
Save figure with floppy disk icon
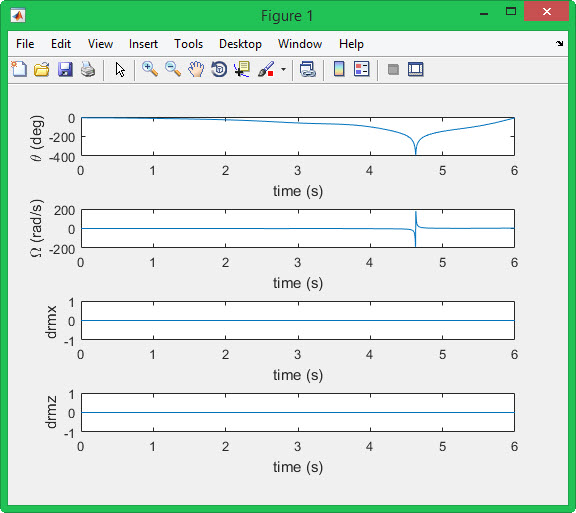[65, 69]
